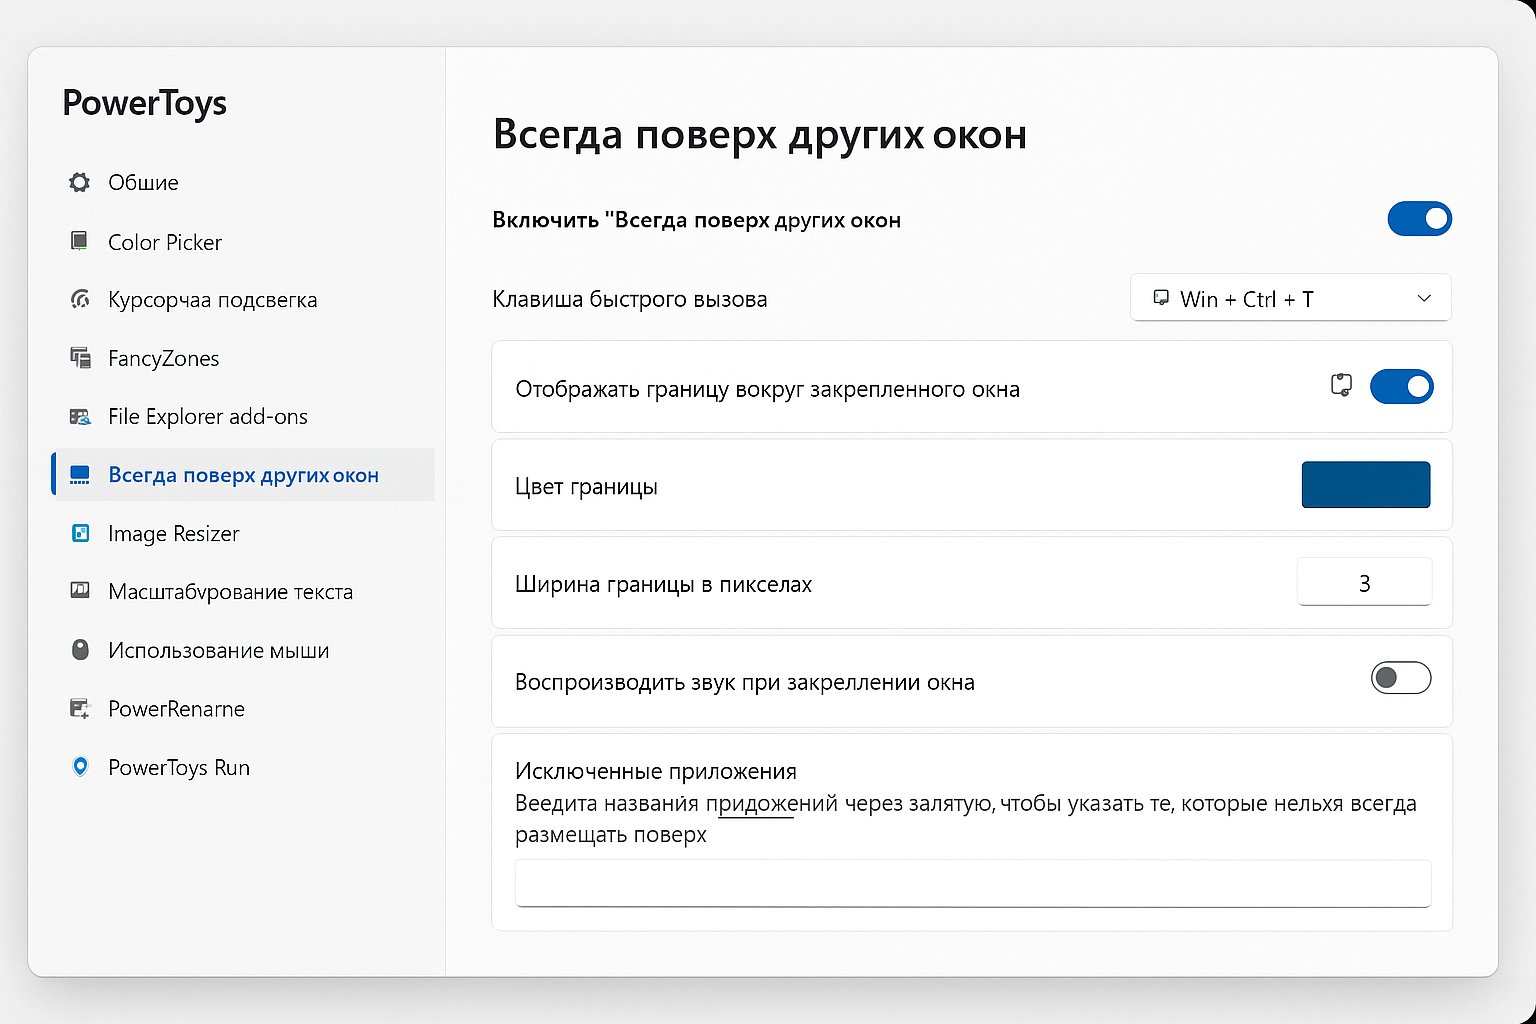The height and width of the screenshot is (1024, 1536).
Task: Switch to Масштабирование текста section
Action: point(230,591)
